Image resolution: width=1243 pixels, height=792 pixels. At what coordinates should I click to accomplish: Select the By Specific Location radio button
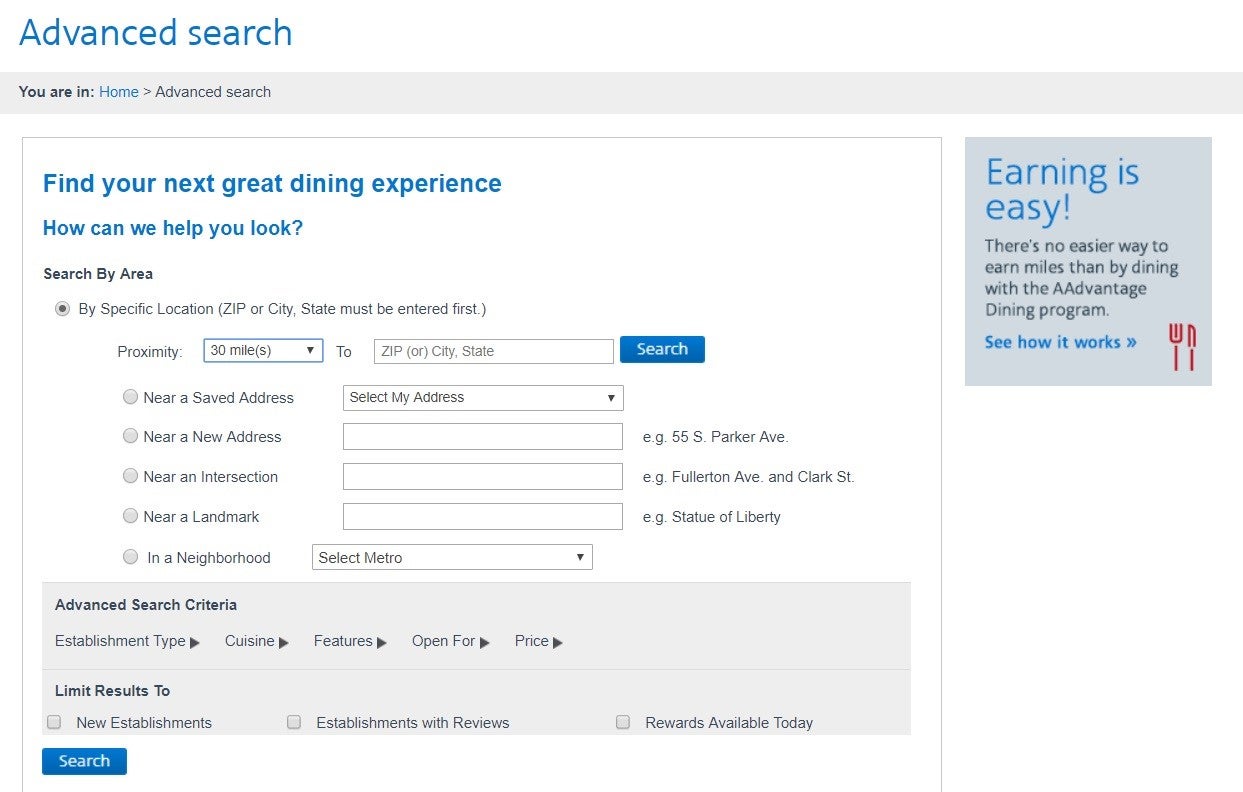tap(63, 309)
